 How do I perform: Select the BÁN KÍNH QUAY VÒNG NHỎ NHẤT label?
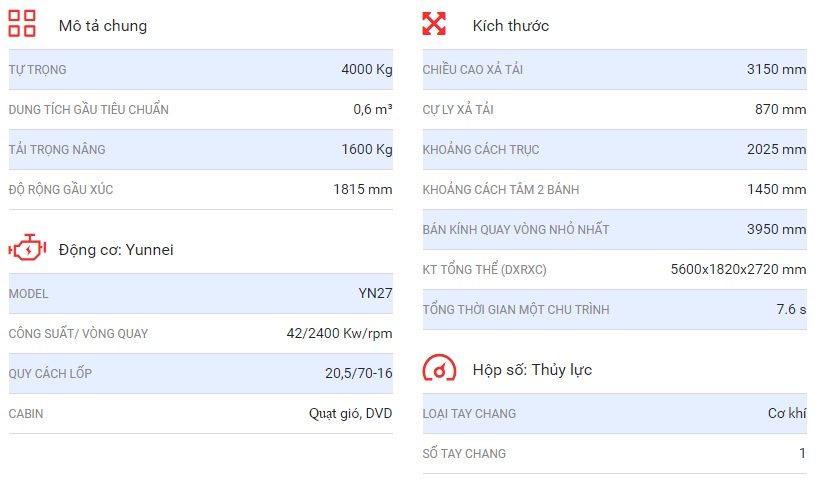click(516, 230)
